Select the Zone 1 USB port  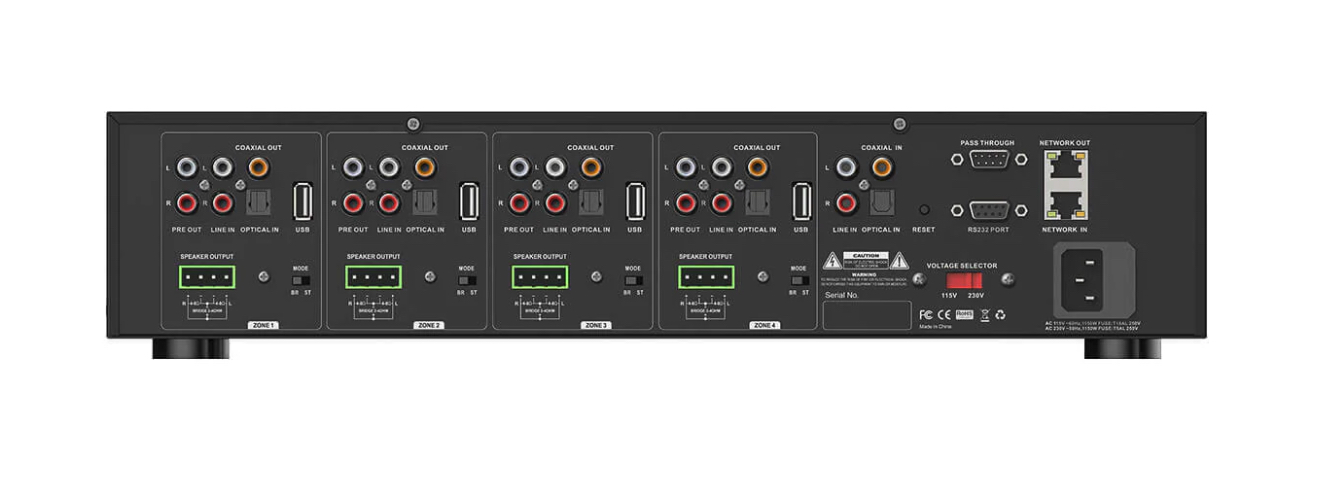(x=302, y=202)
